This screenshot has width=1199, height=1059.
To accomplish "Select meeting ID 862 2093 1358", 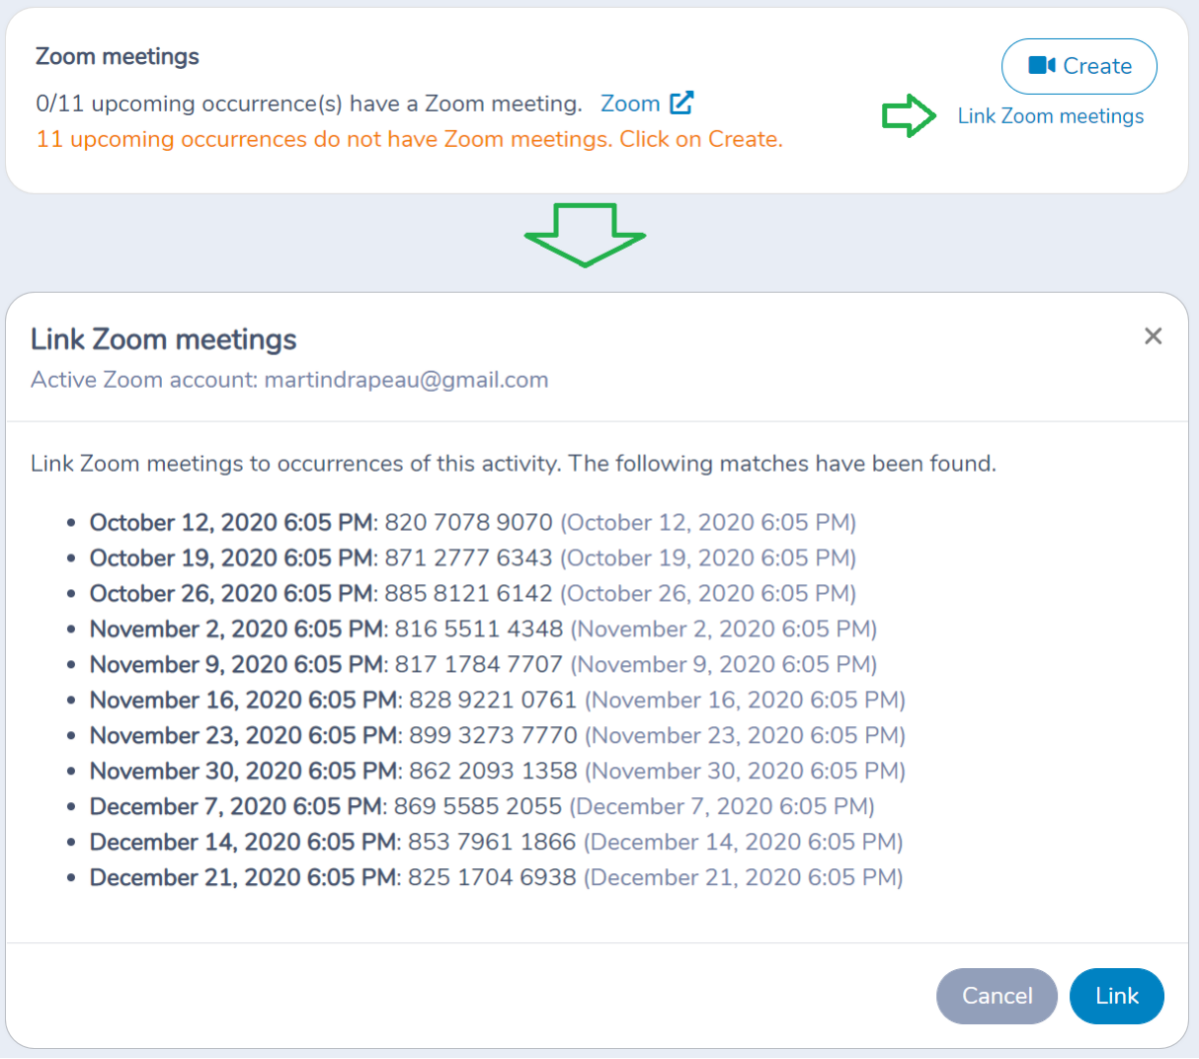I will [x=492, y=771].
